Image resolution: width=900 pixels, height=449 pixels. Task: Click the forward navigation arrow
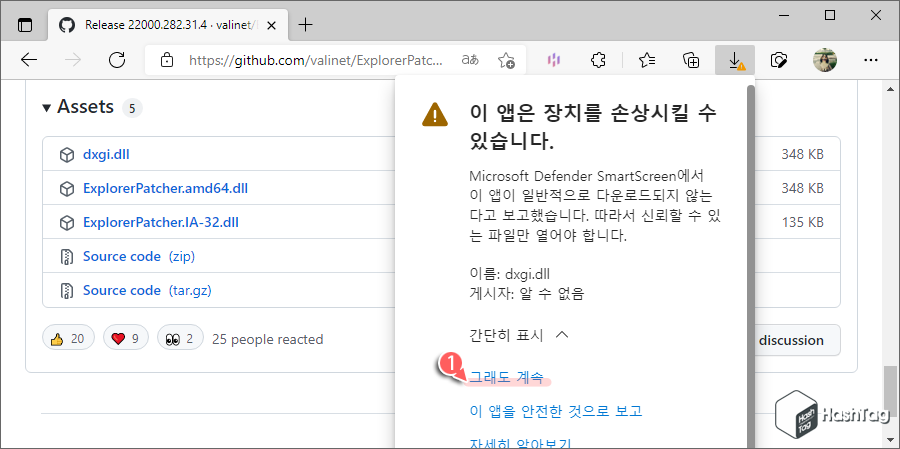click(x=73, y=60)
